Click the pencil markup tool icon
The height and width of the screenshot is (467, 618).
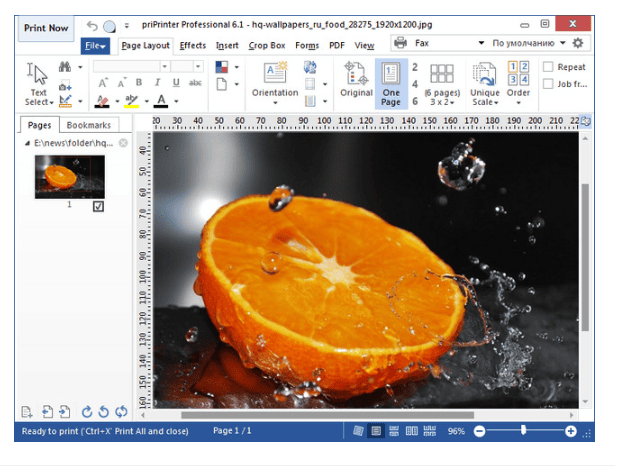pyautogui.click(x=65, y=101)
